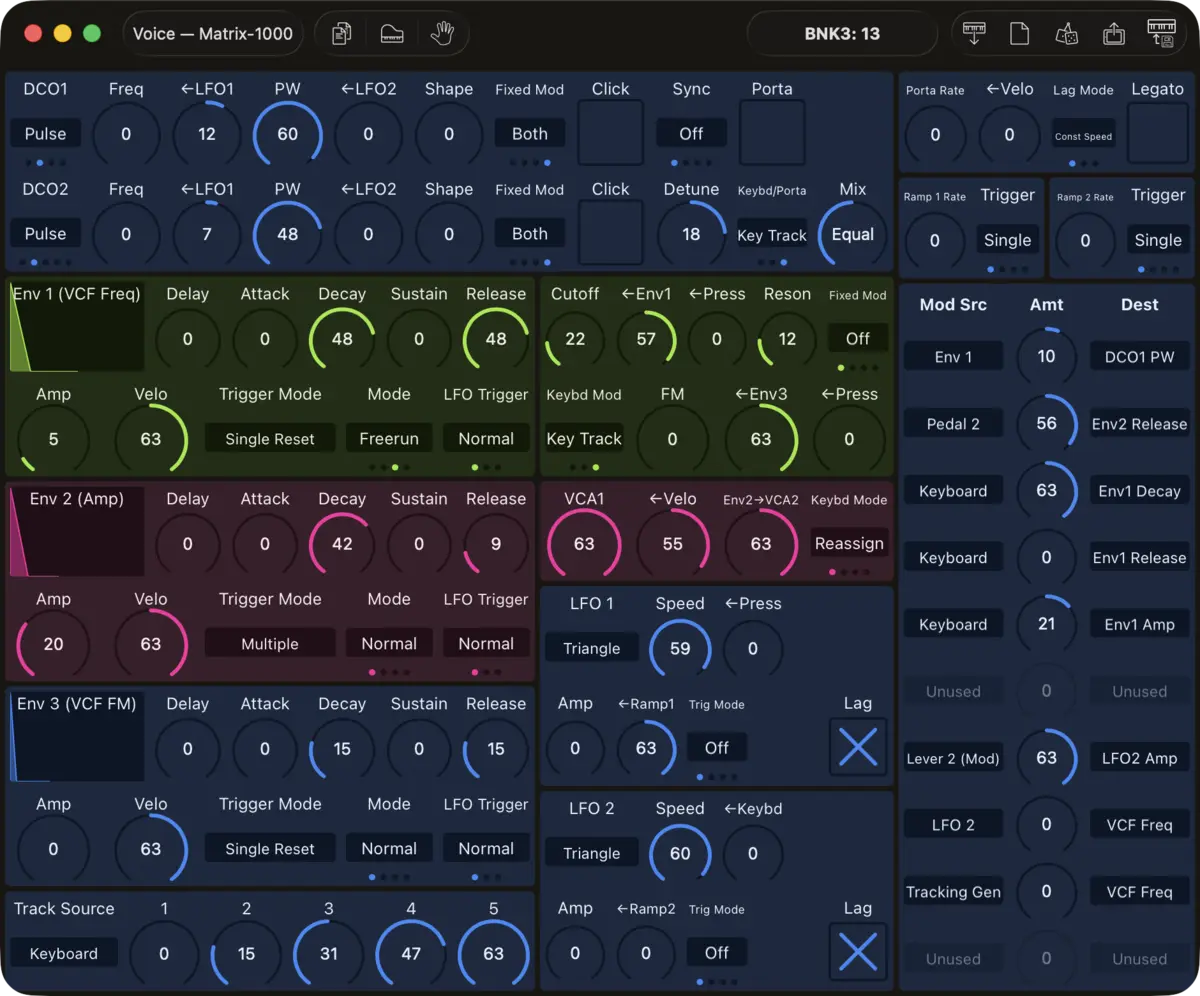Adjust the VCA1 knob at 63
Image resolution: width=1200 pixels, height=996 pixels.
coord(584,544)
